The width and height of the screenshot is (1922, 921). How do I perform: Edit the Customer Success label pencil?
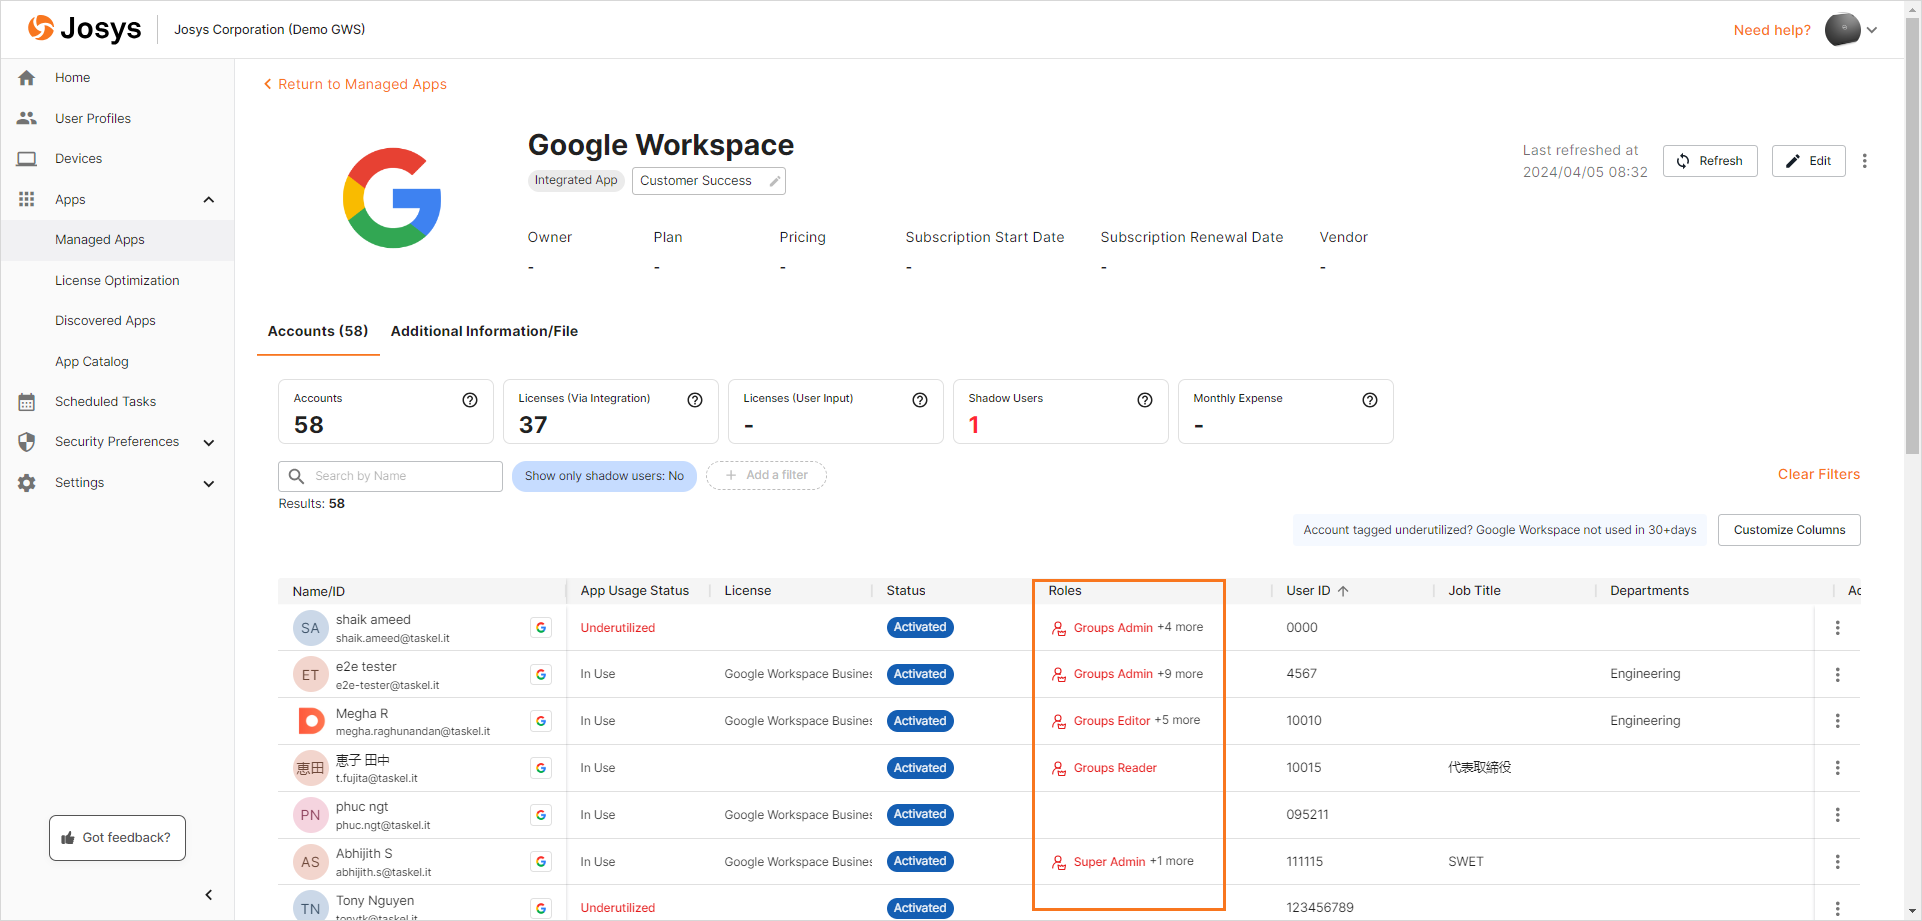(x=774, y=181)
